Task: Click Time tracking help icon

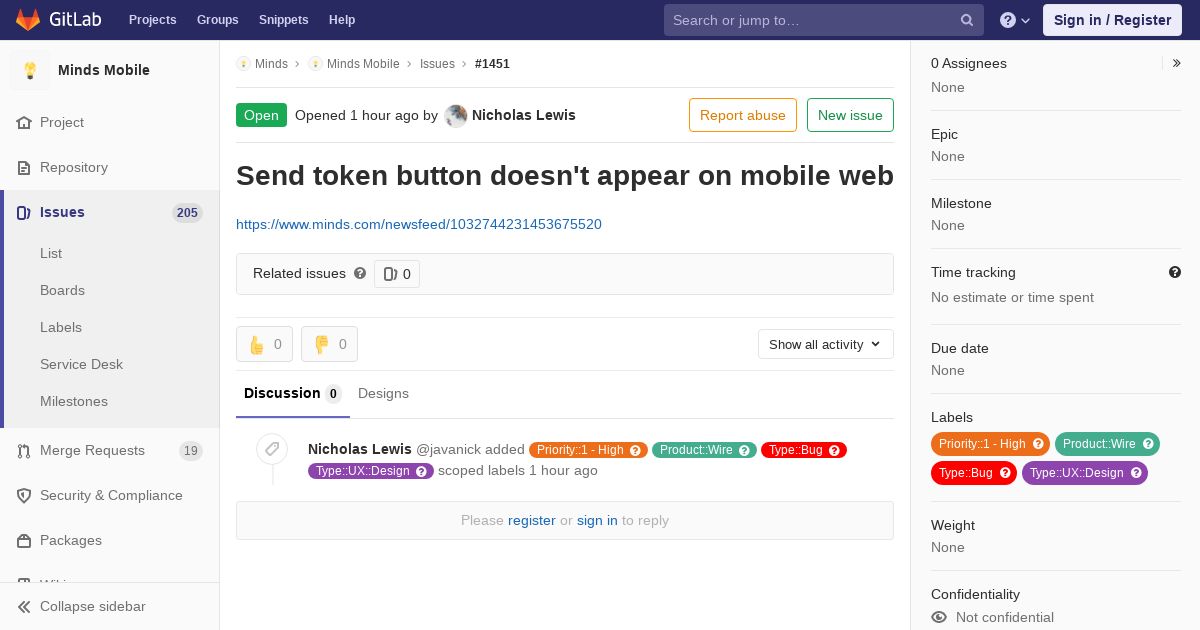Action: coord(1175,272)
